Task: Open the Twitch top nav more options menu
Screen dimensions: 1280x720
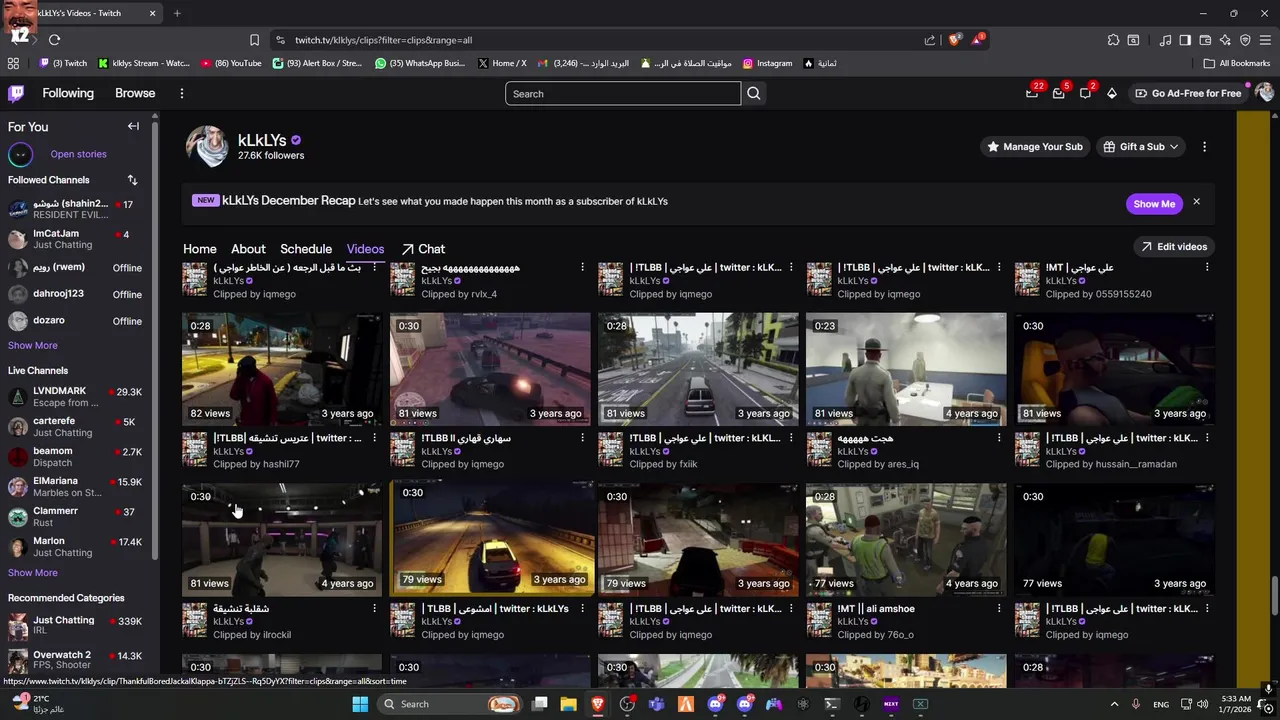Action: tap(181, 93)
